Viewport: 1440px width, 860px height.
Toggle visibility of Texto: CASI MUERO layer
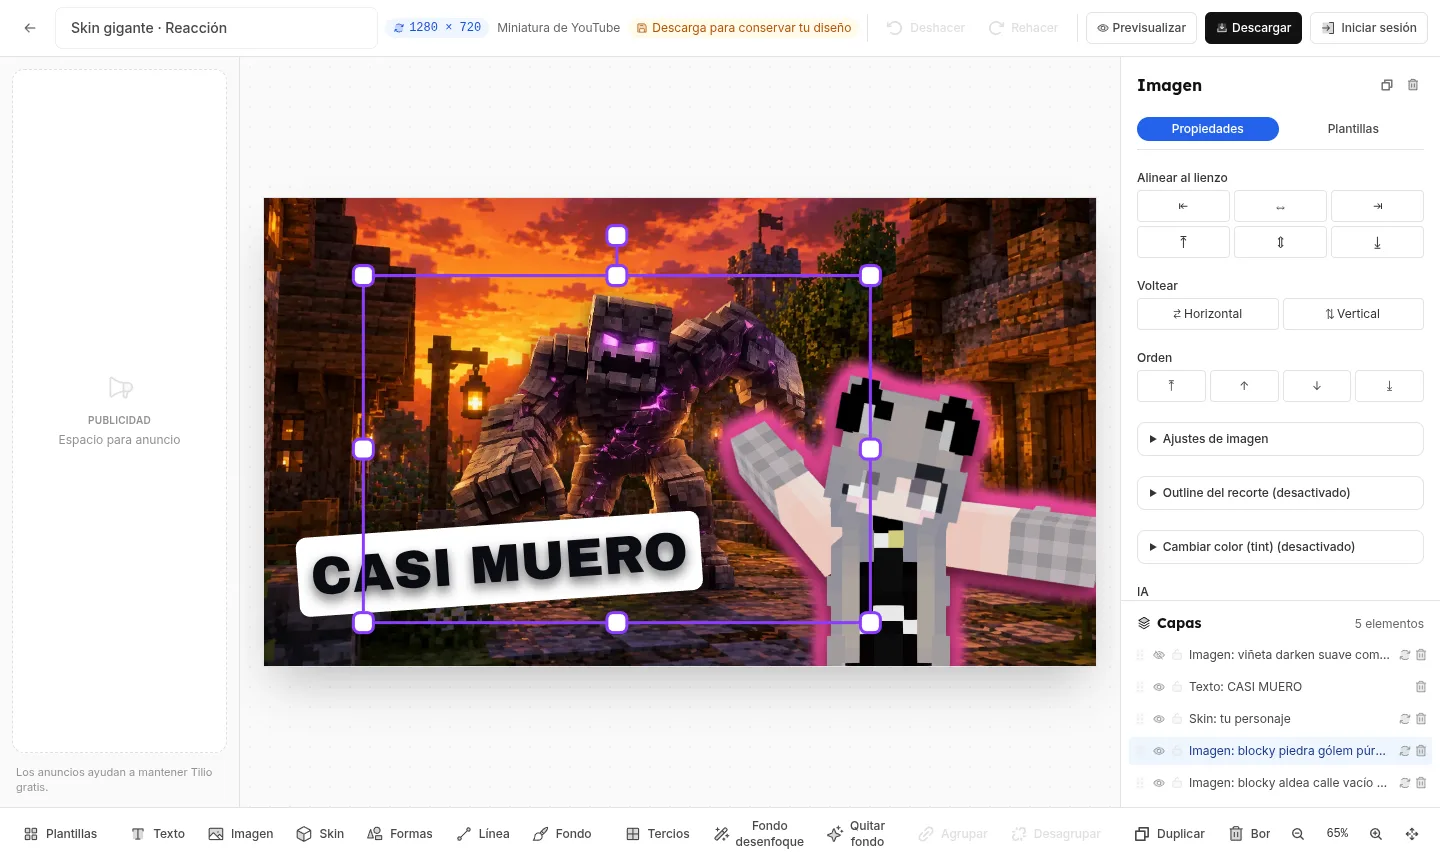(1159, 687)
